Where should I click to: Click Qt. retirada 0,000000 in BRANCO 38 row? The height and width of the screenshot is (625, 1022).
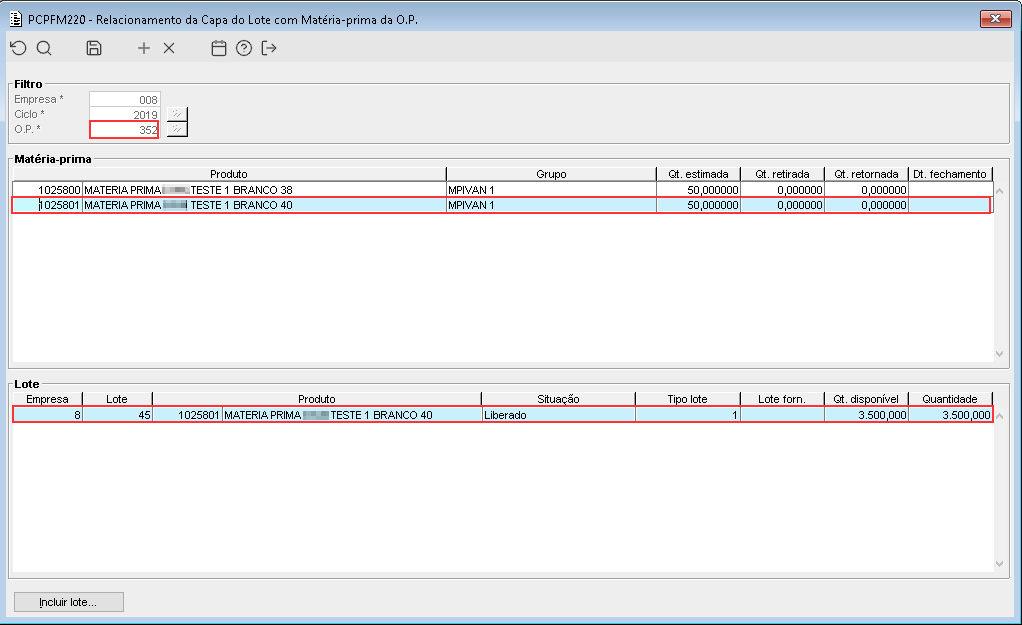(782, 190)
